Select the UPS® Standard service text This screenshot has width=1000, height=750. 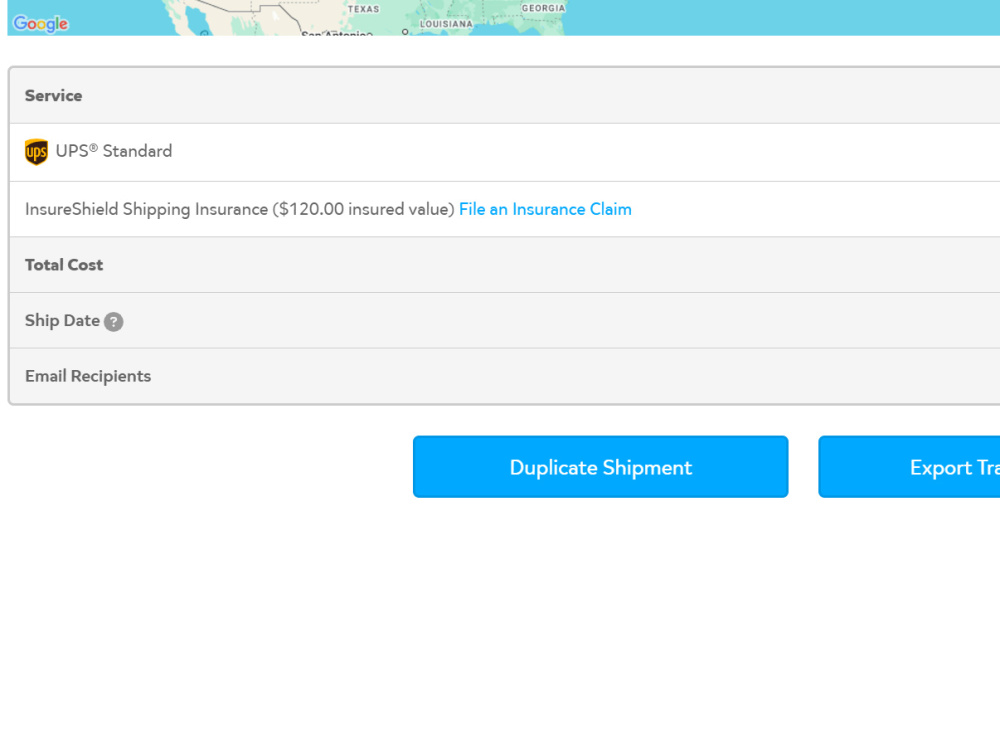[114, 151]
